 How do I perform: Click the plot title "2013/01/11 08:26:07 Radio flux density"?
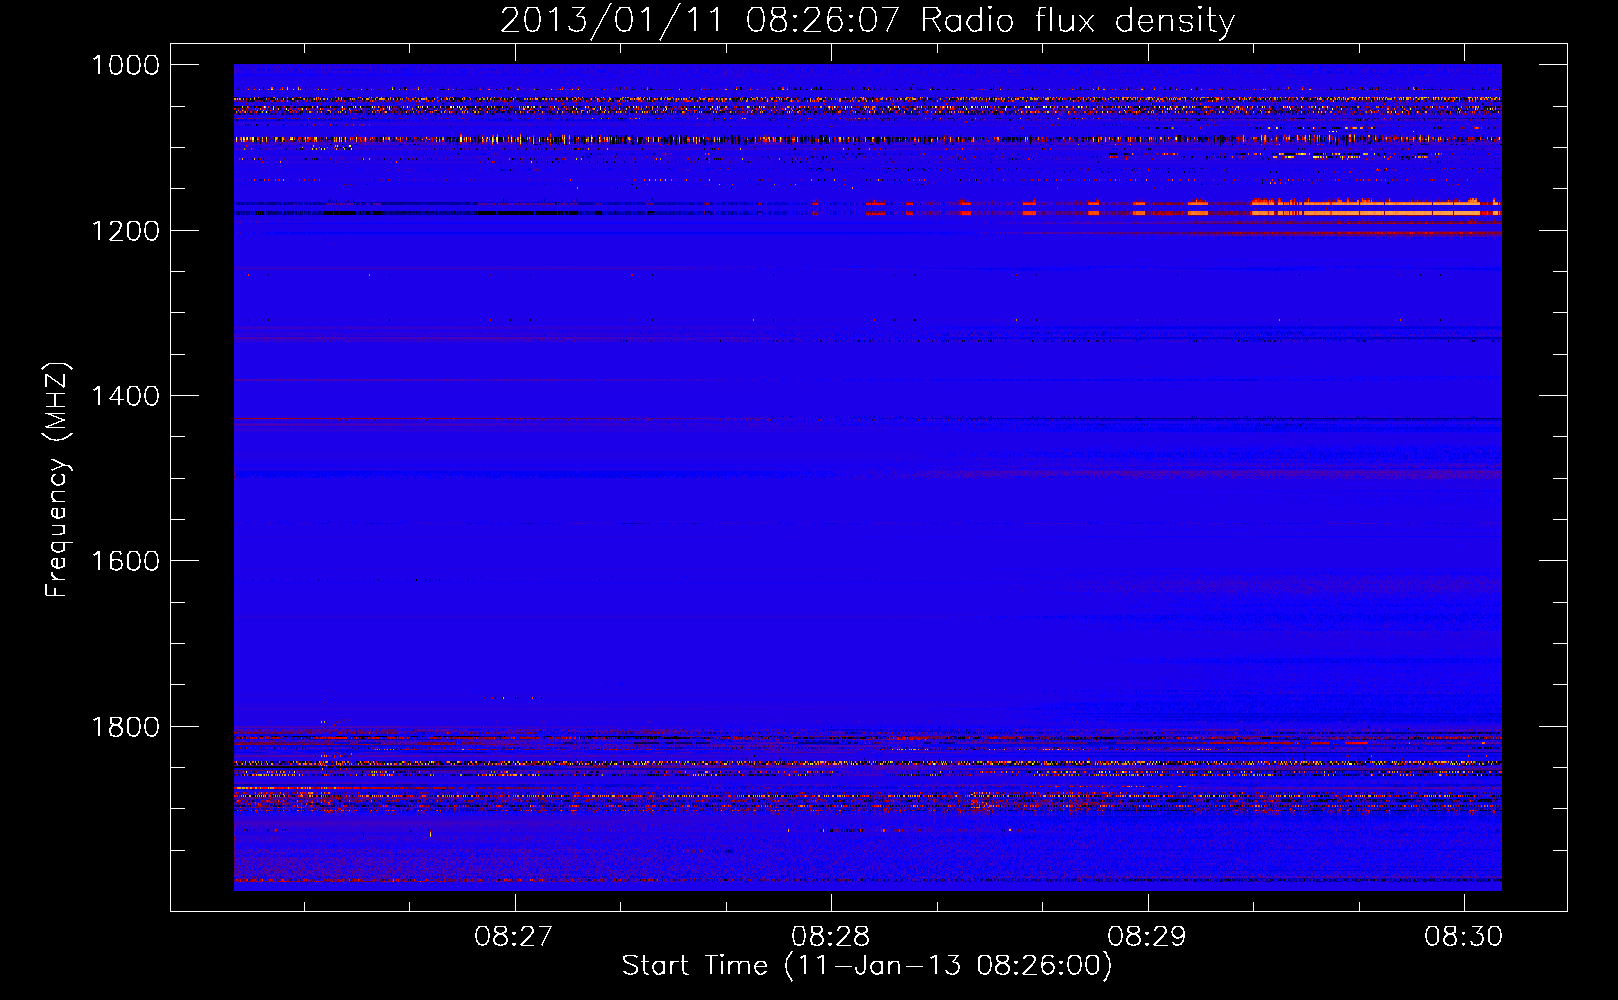point(867,20)
